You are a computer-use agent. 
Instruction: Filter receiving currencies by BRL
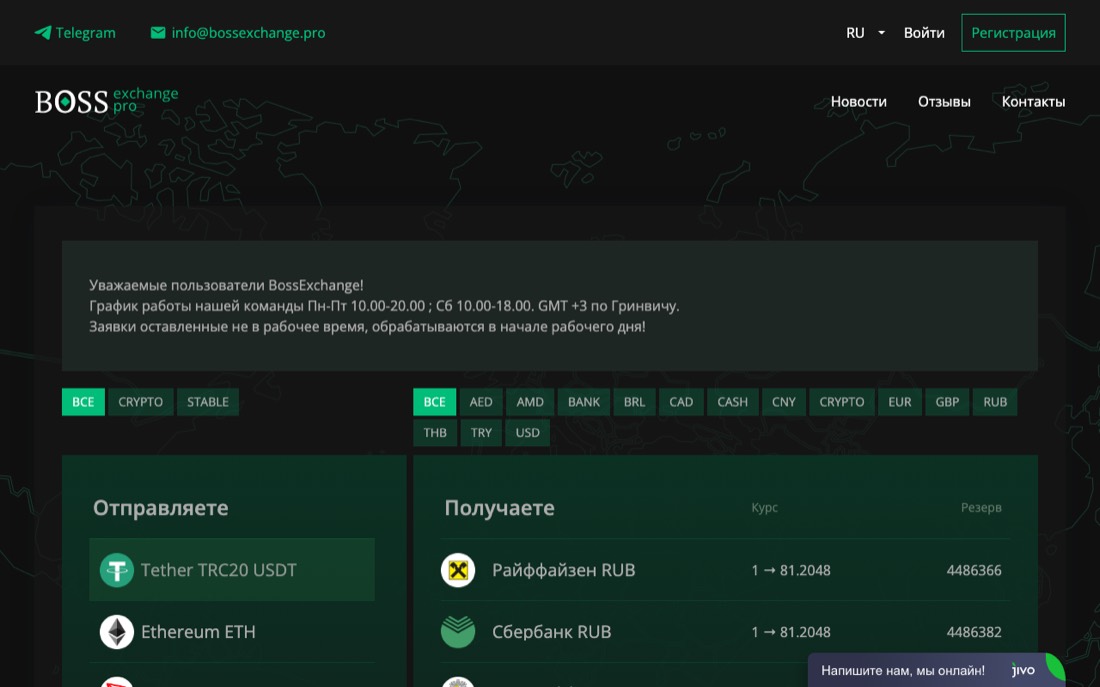(x=634, y=402)
